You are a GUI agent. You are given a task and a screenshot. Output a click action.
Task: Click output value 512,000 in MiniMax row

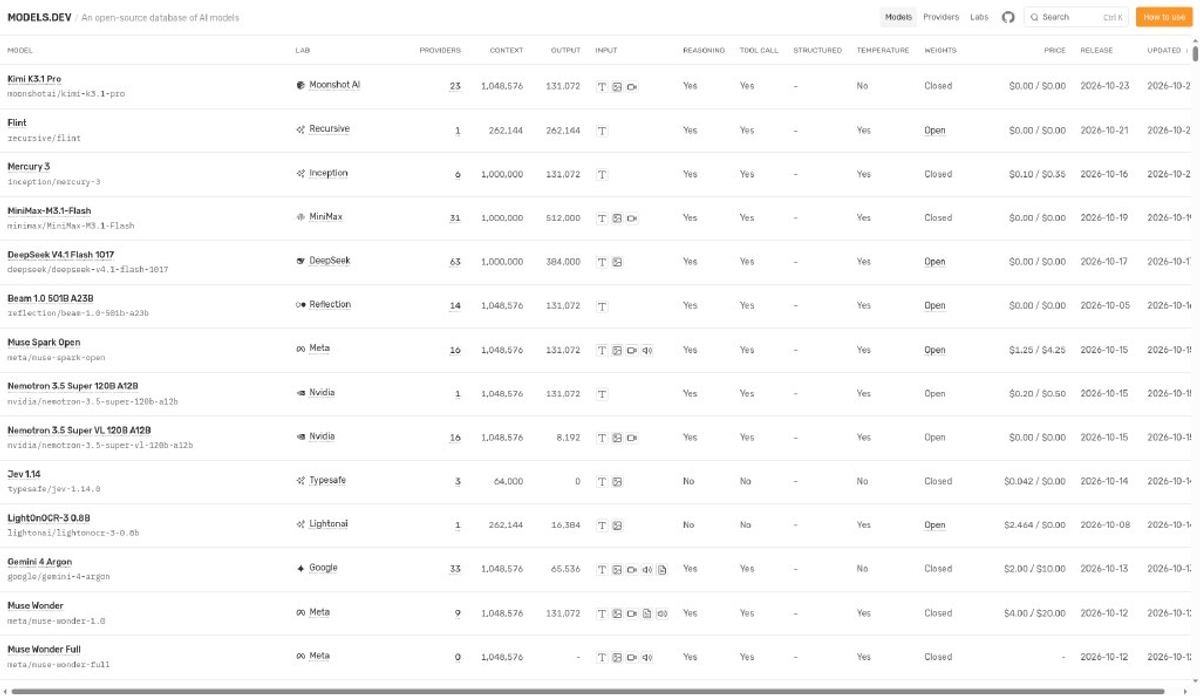[x=563, y=218]
